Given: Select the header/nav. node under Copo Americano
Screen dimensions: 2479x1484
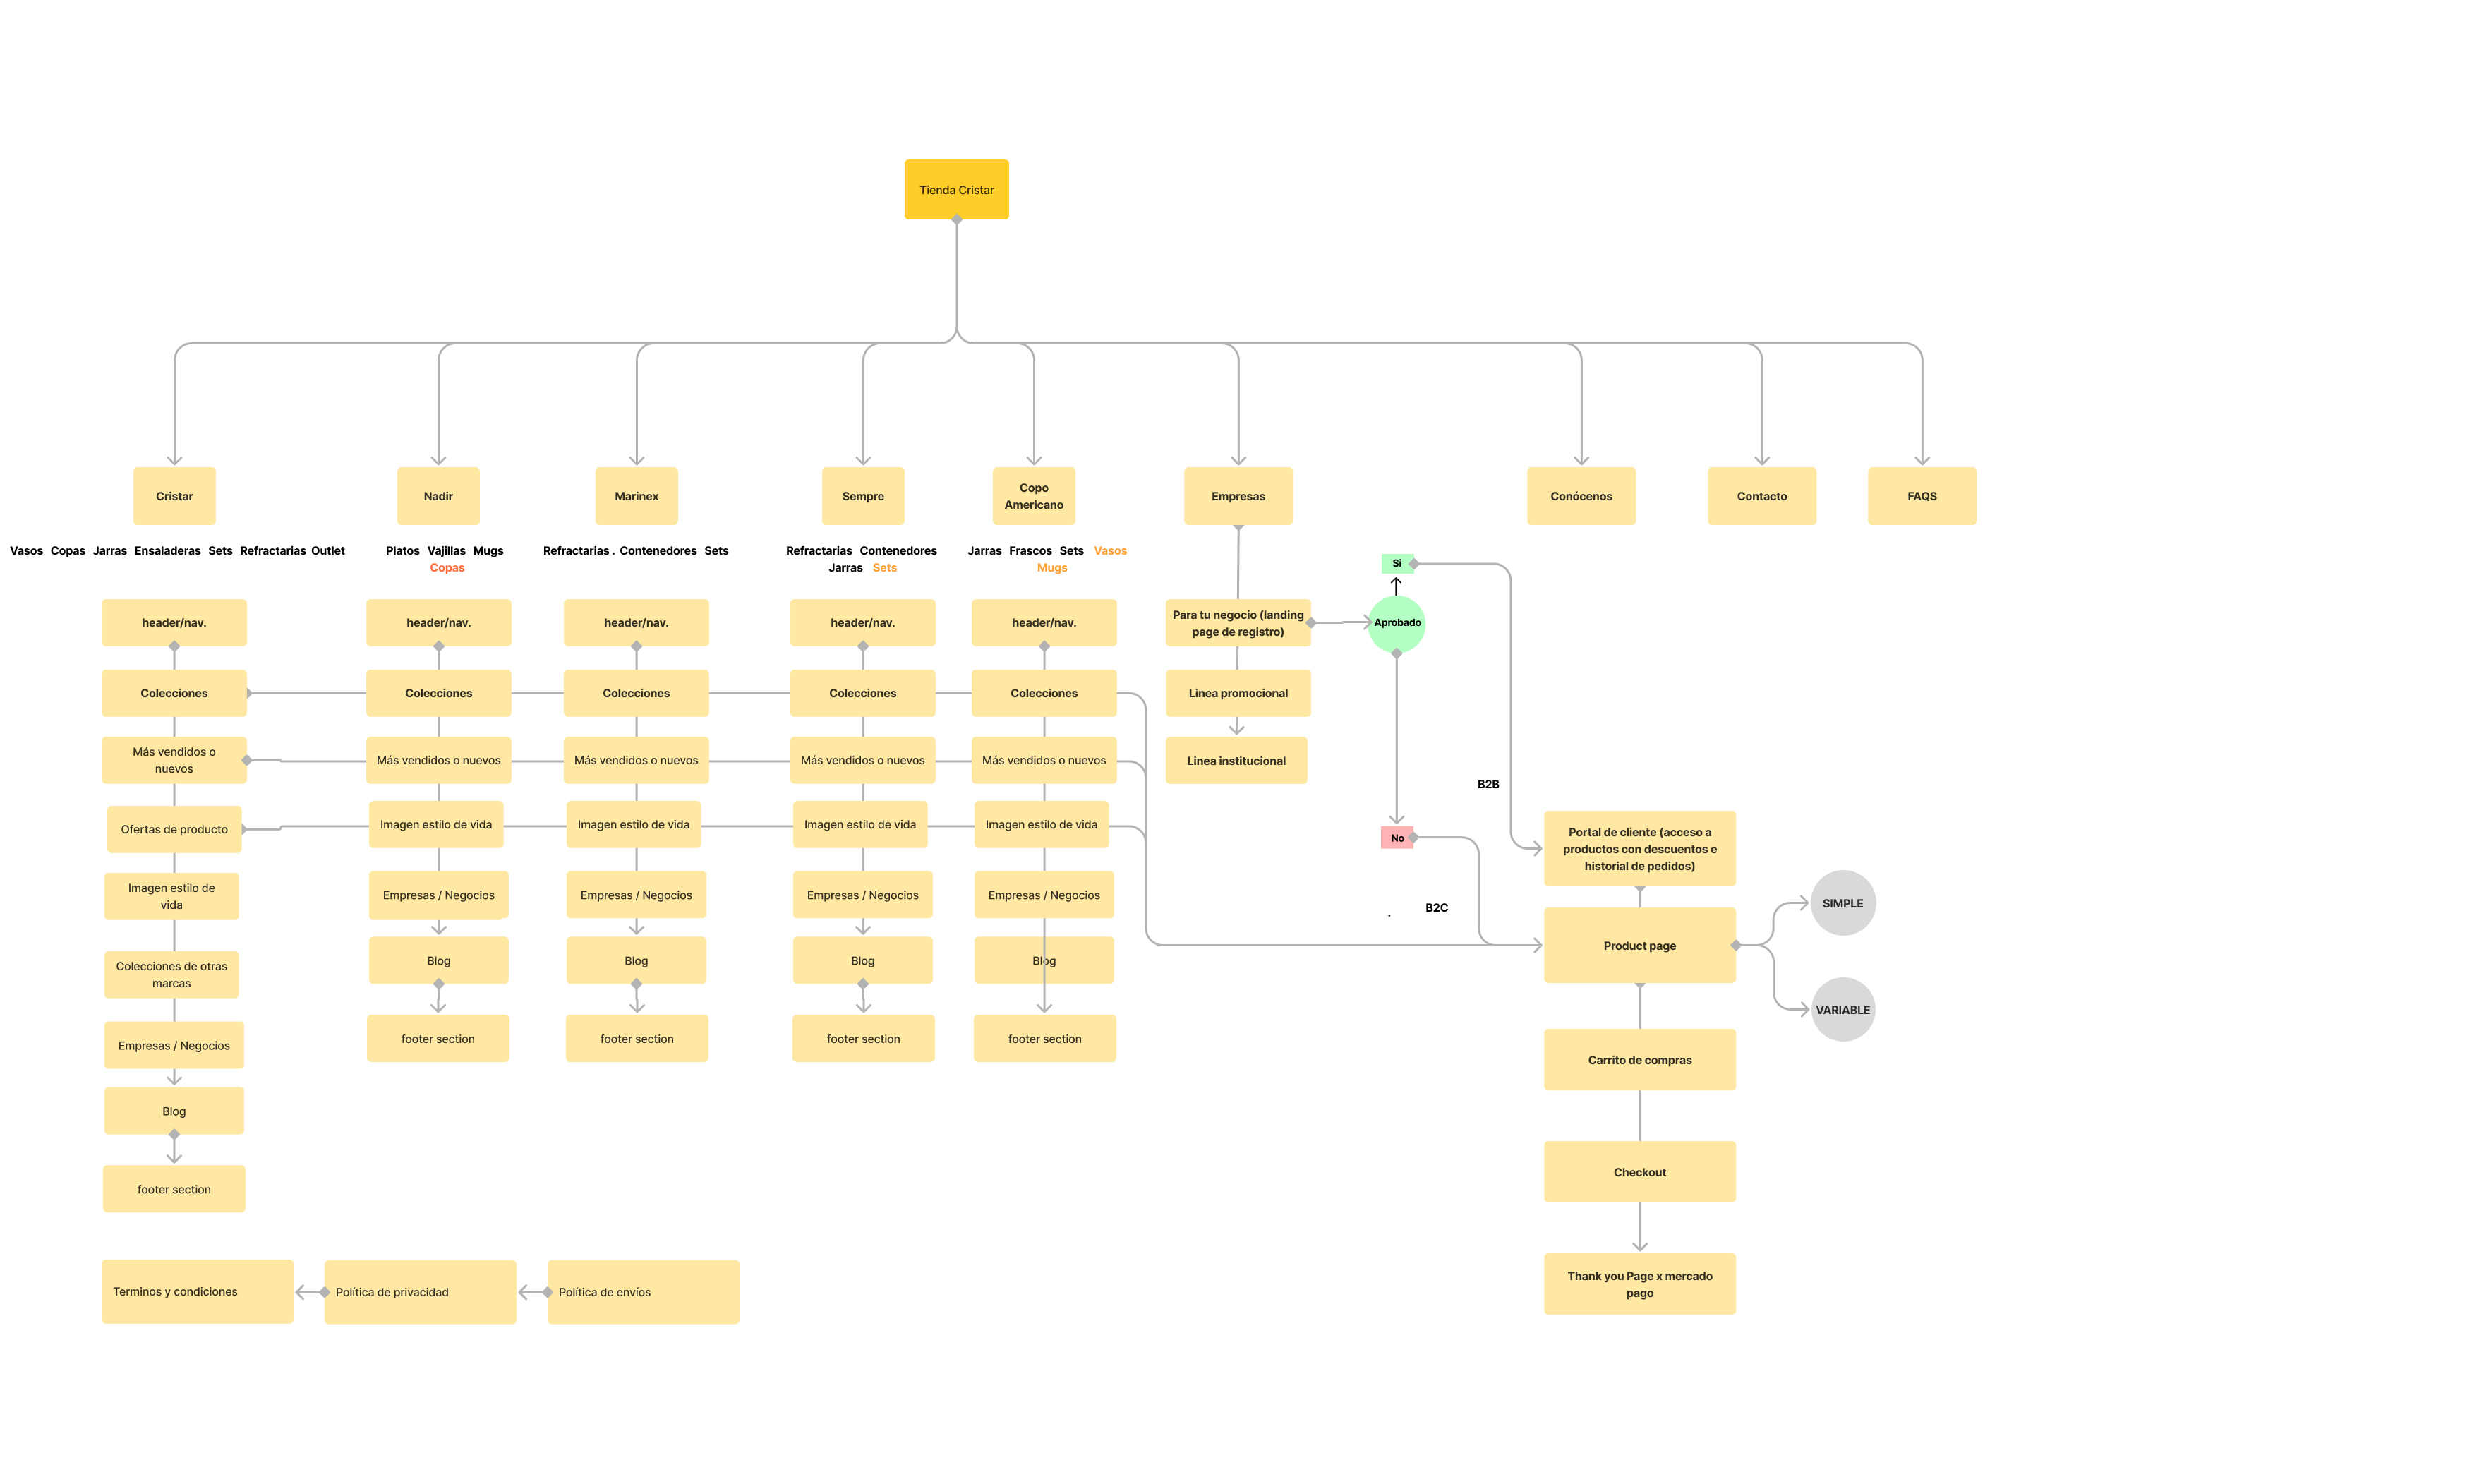Looking at the screenshot, I should [x=1044, y=623].
